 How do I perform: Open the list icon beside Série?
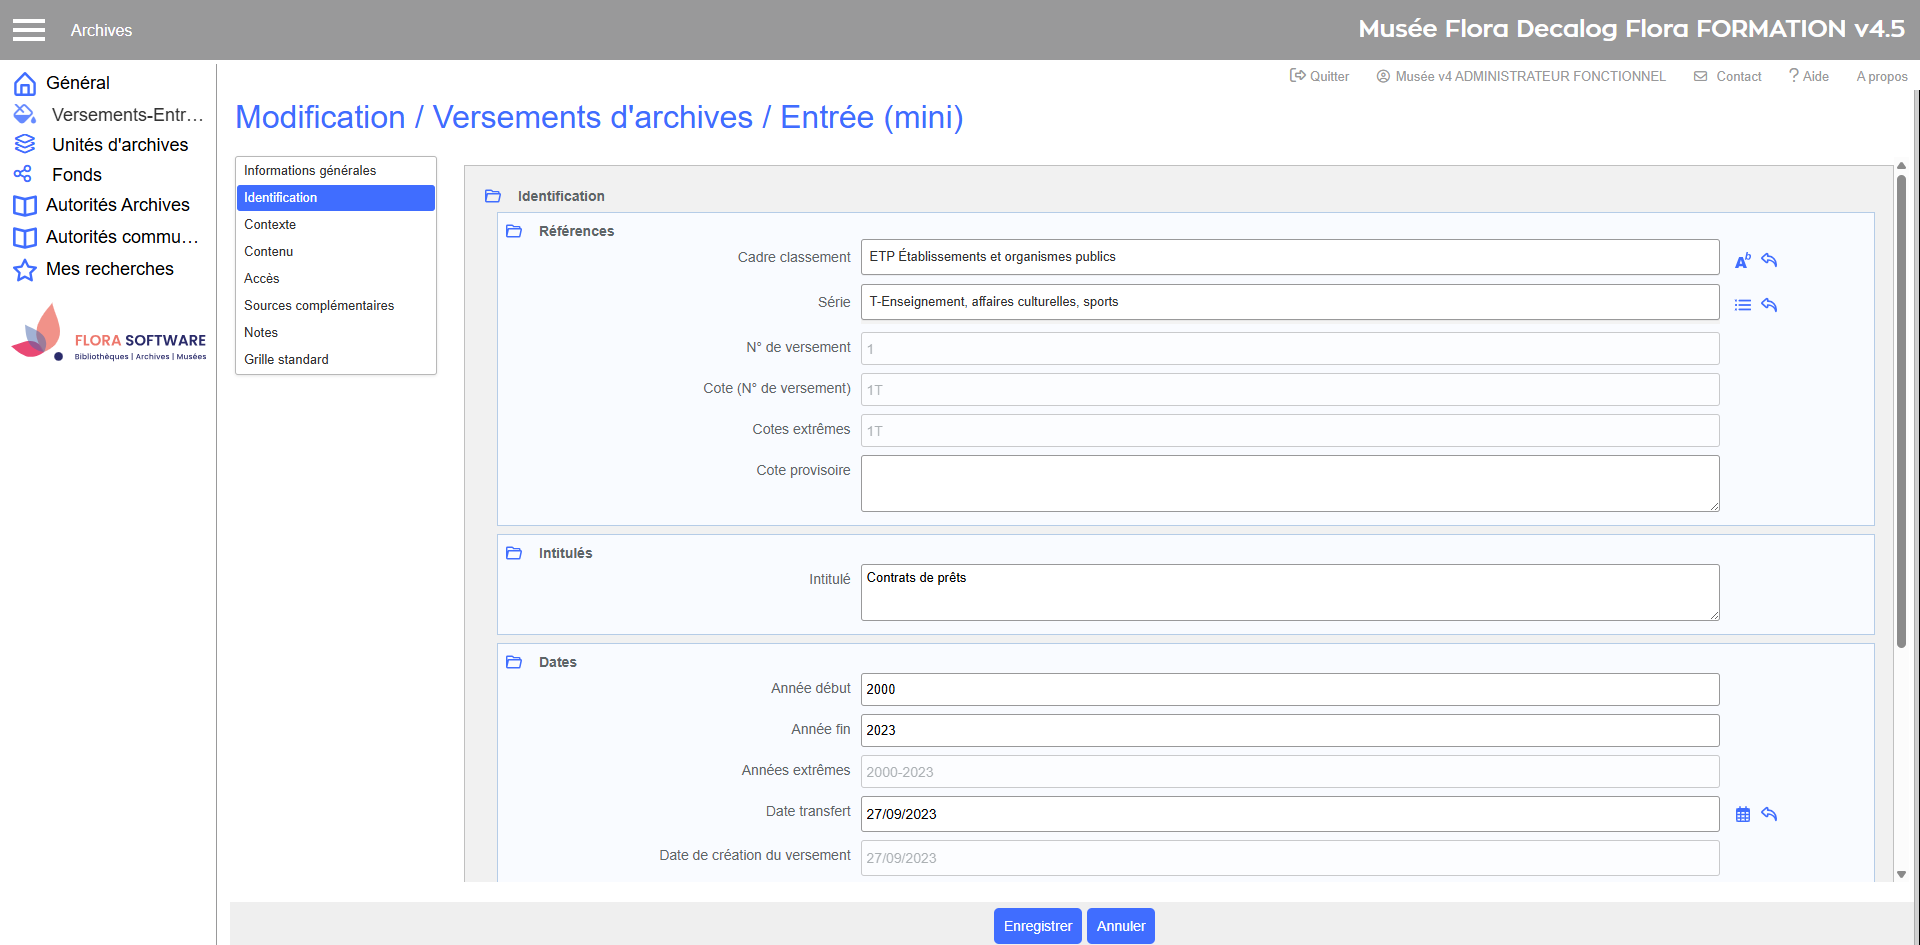pyautogui.click(x=1742, y=305)
